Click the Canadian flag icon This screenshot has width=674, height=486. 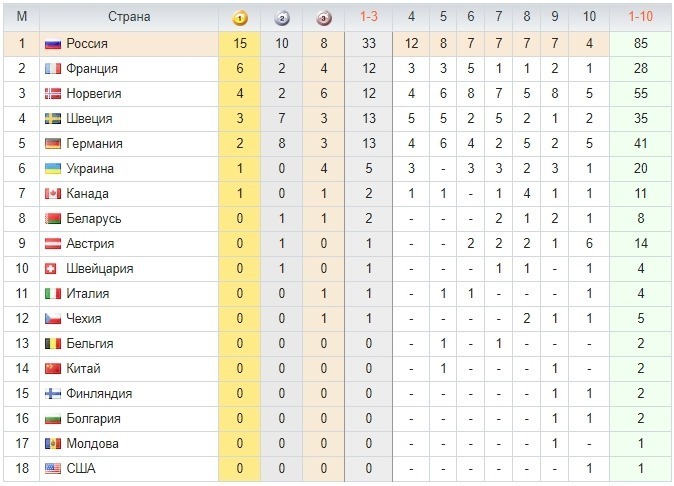[53, 194]
